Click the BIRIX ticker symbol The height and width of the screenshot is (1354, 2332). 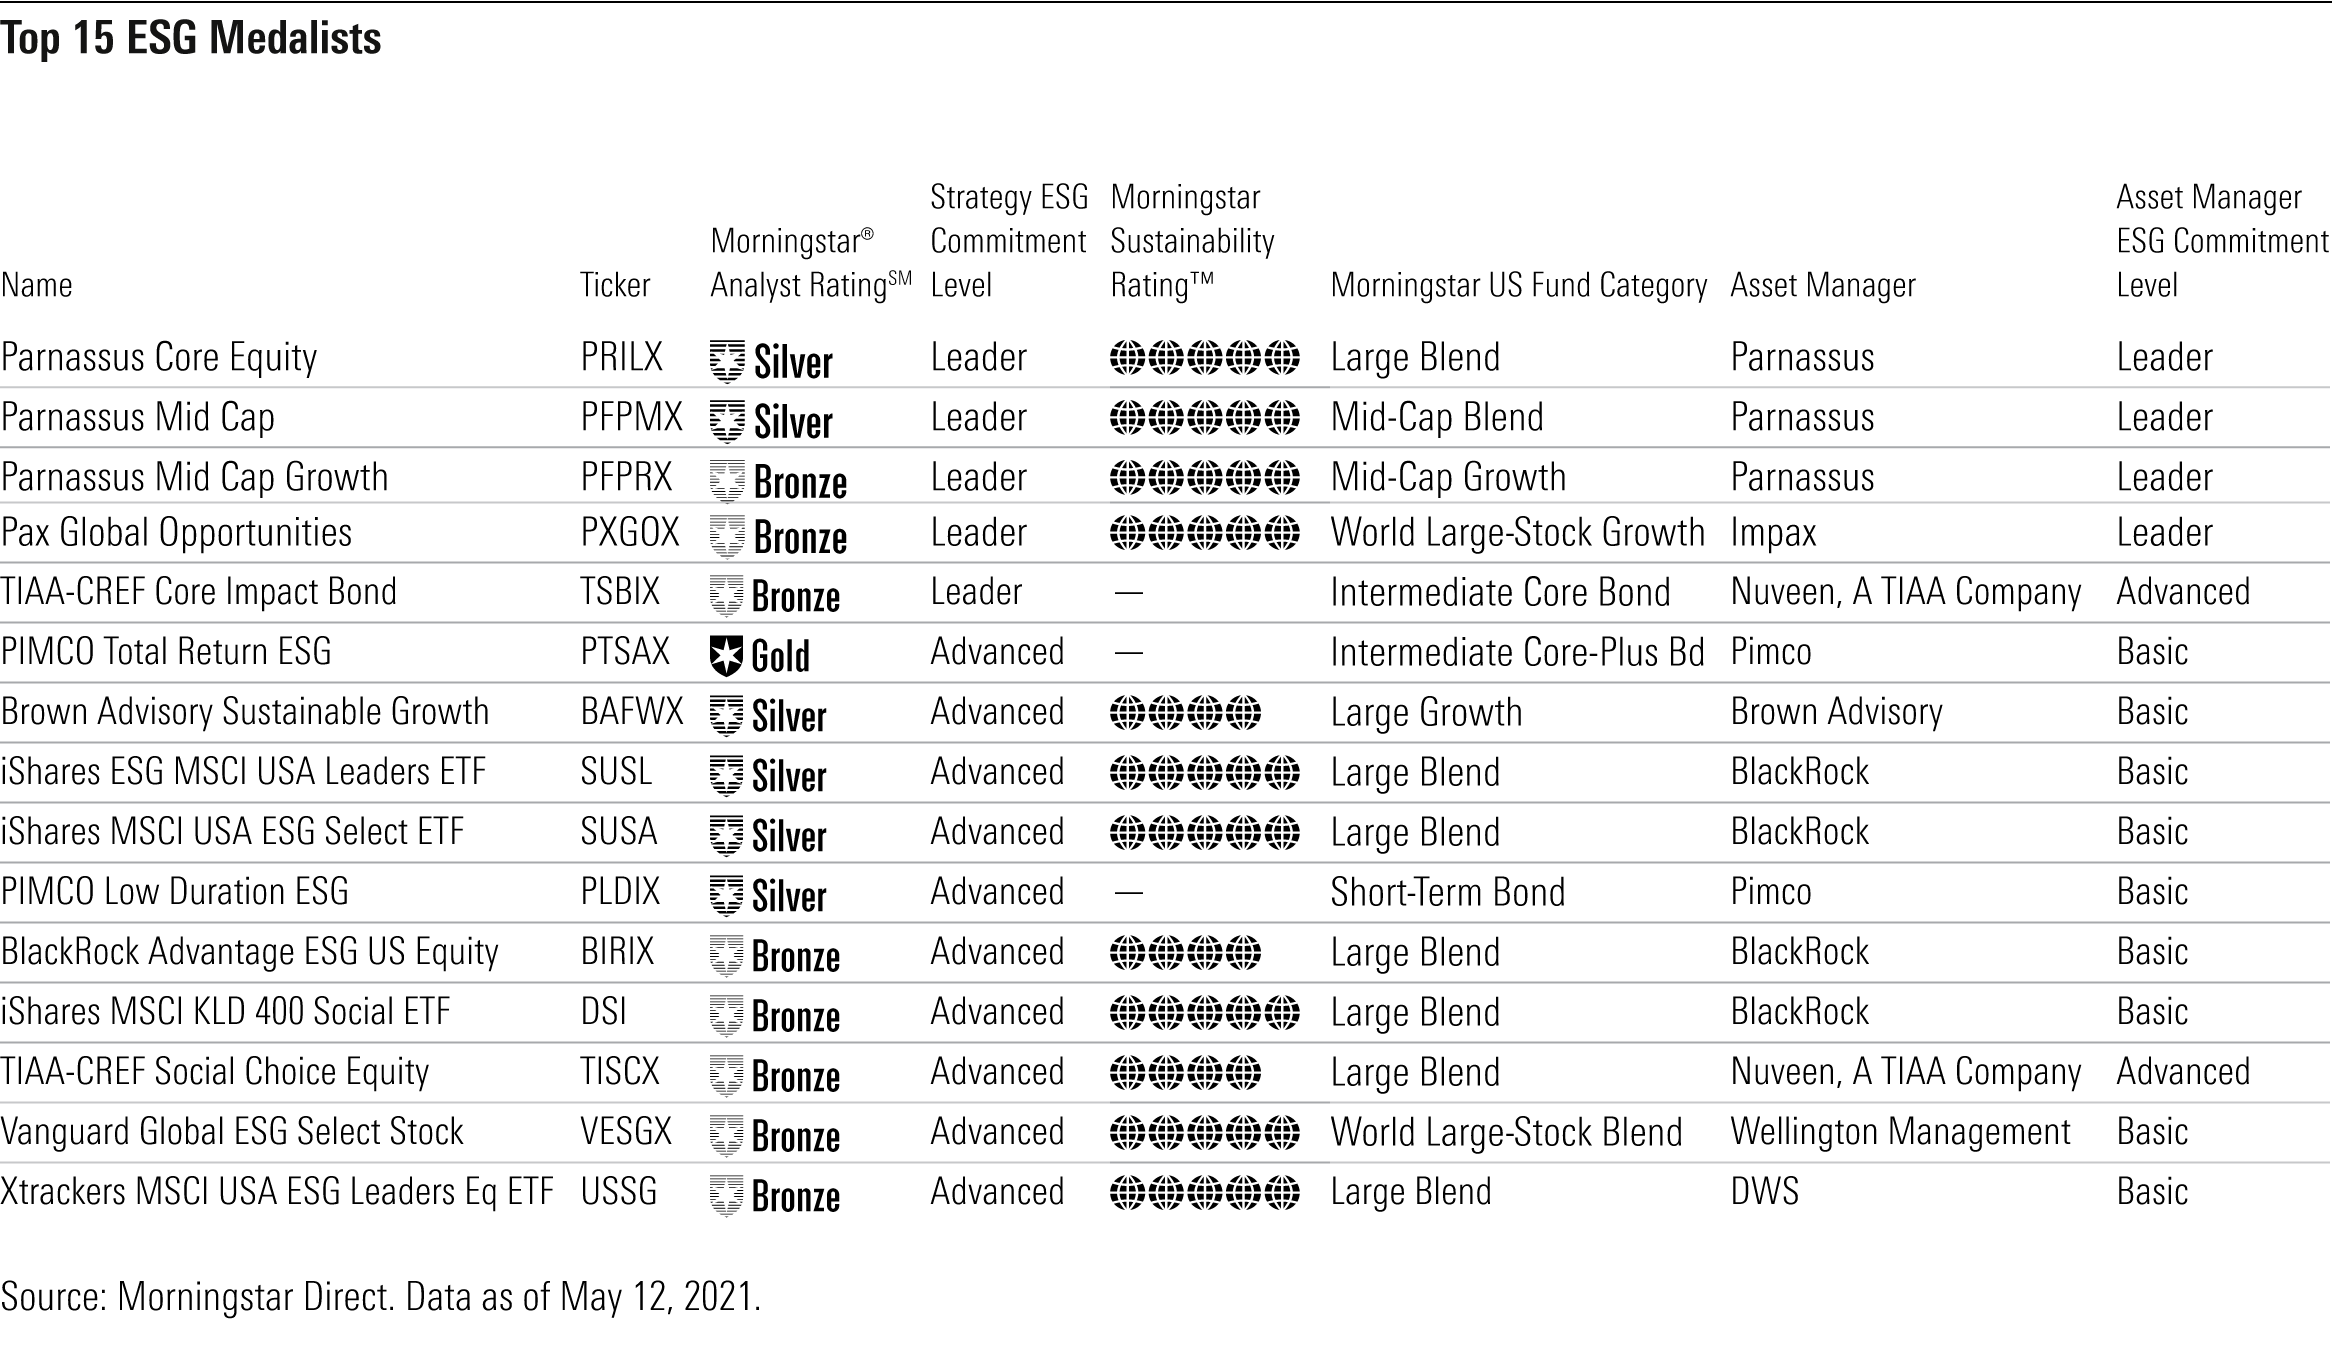[617, 952]
